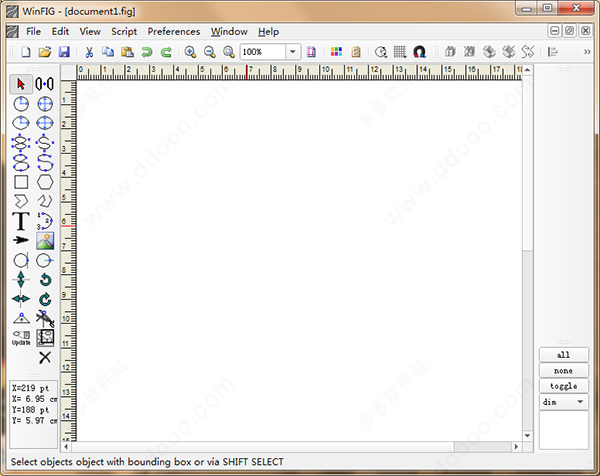Screen dimensions: 600x476
Task: Select the hexagon polygon tool
Action: (x=45, y=182)
